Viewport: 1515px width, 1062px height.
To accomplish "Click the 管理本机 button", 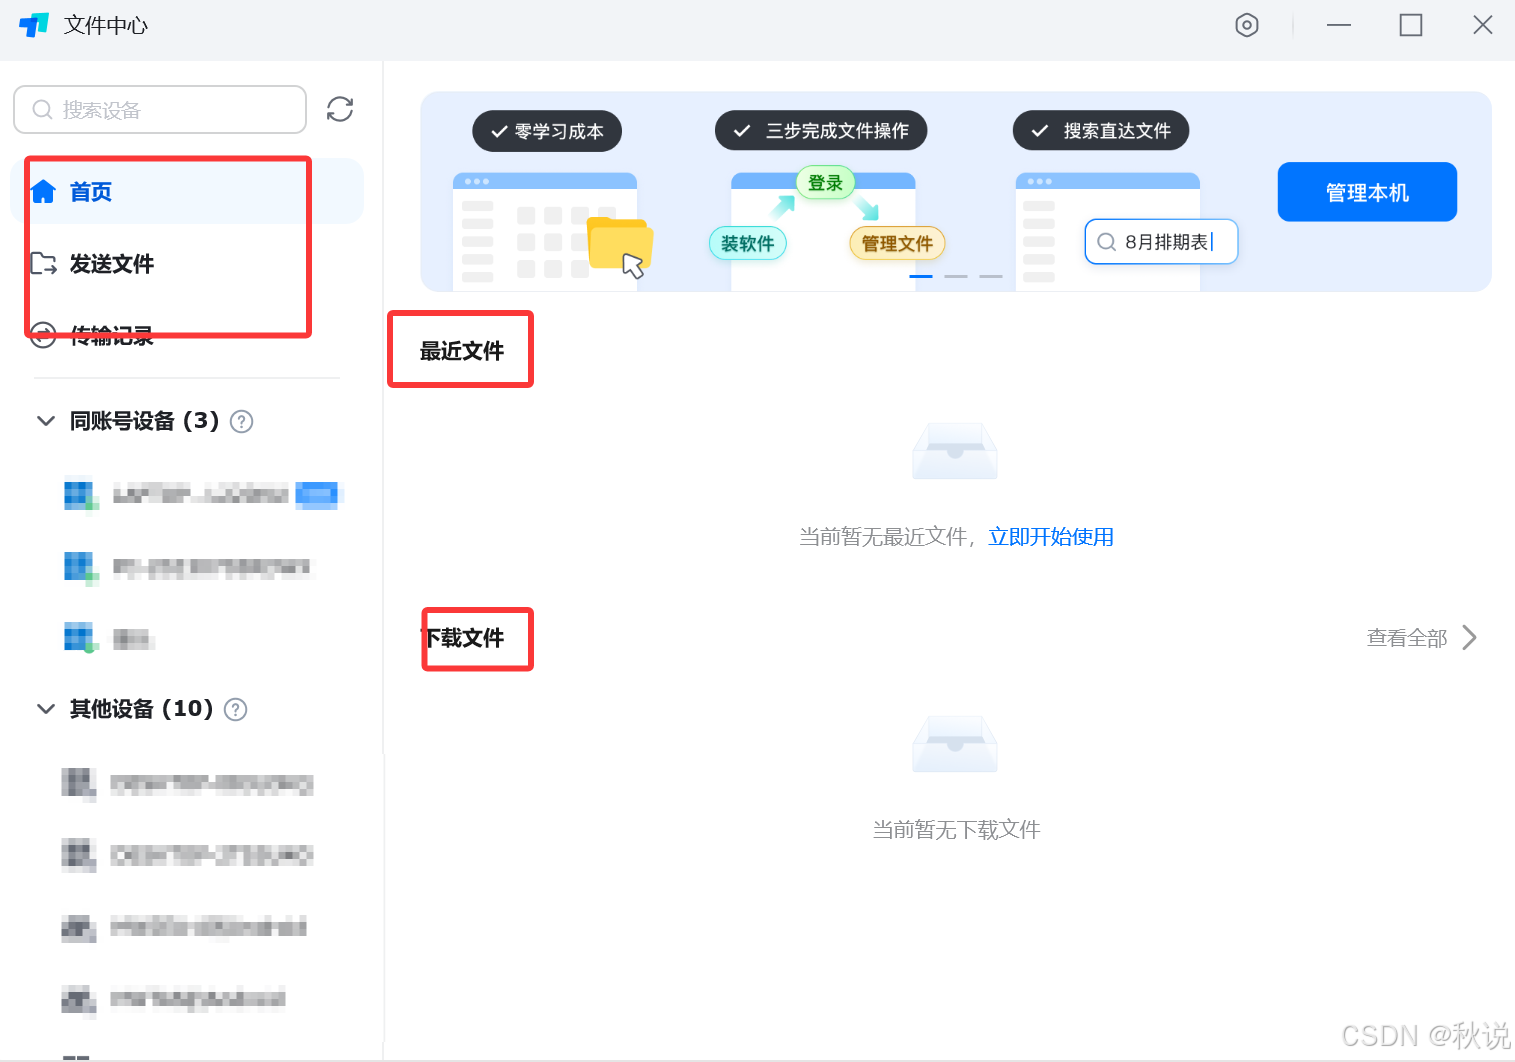I will (x=1367, y=191).
